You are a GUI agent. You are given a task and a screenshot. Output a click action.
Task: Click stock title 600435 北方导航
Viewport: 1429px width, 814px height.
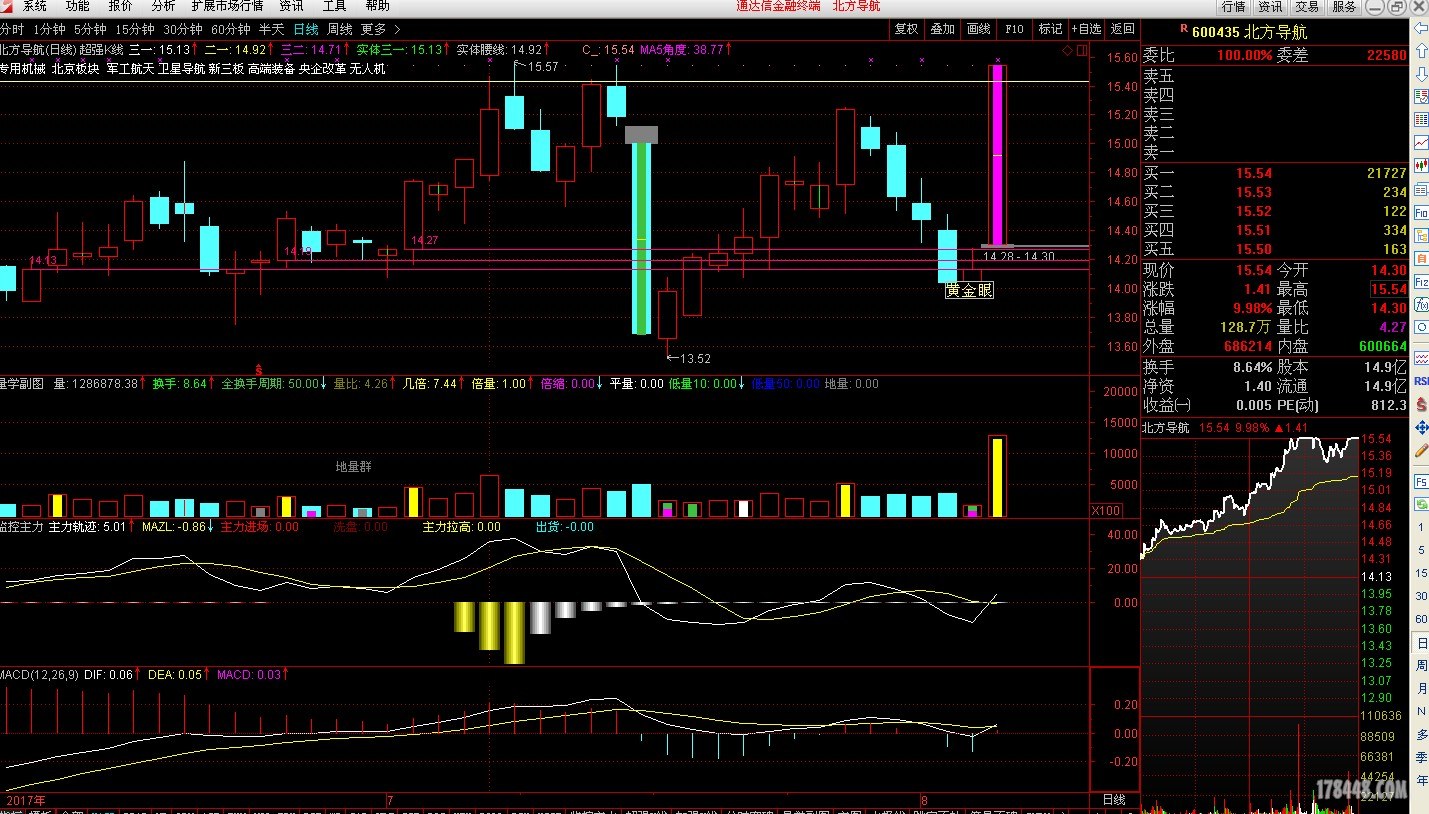click(x=1248, y=32)
